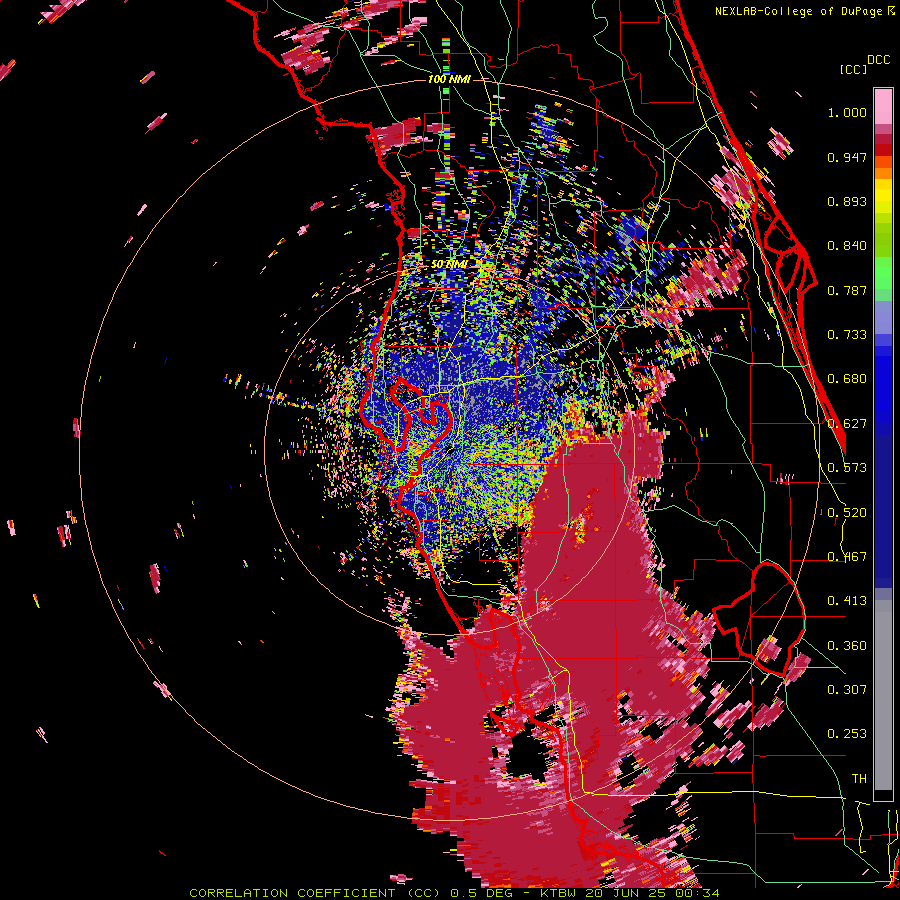Click the NEXLAB-College of DuPage label
The height and width of the screenshot is (900, 900).
point(798,11)
